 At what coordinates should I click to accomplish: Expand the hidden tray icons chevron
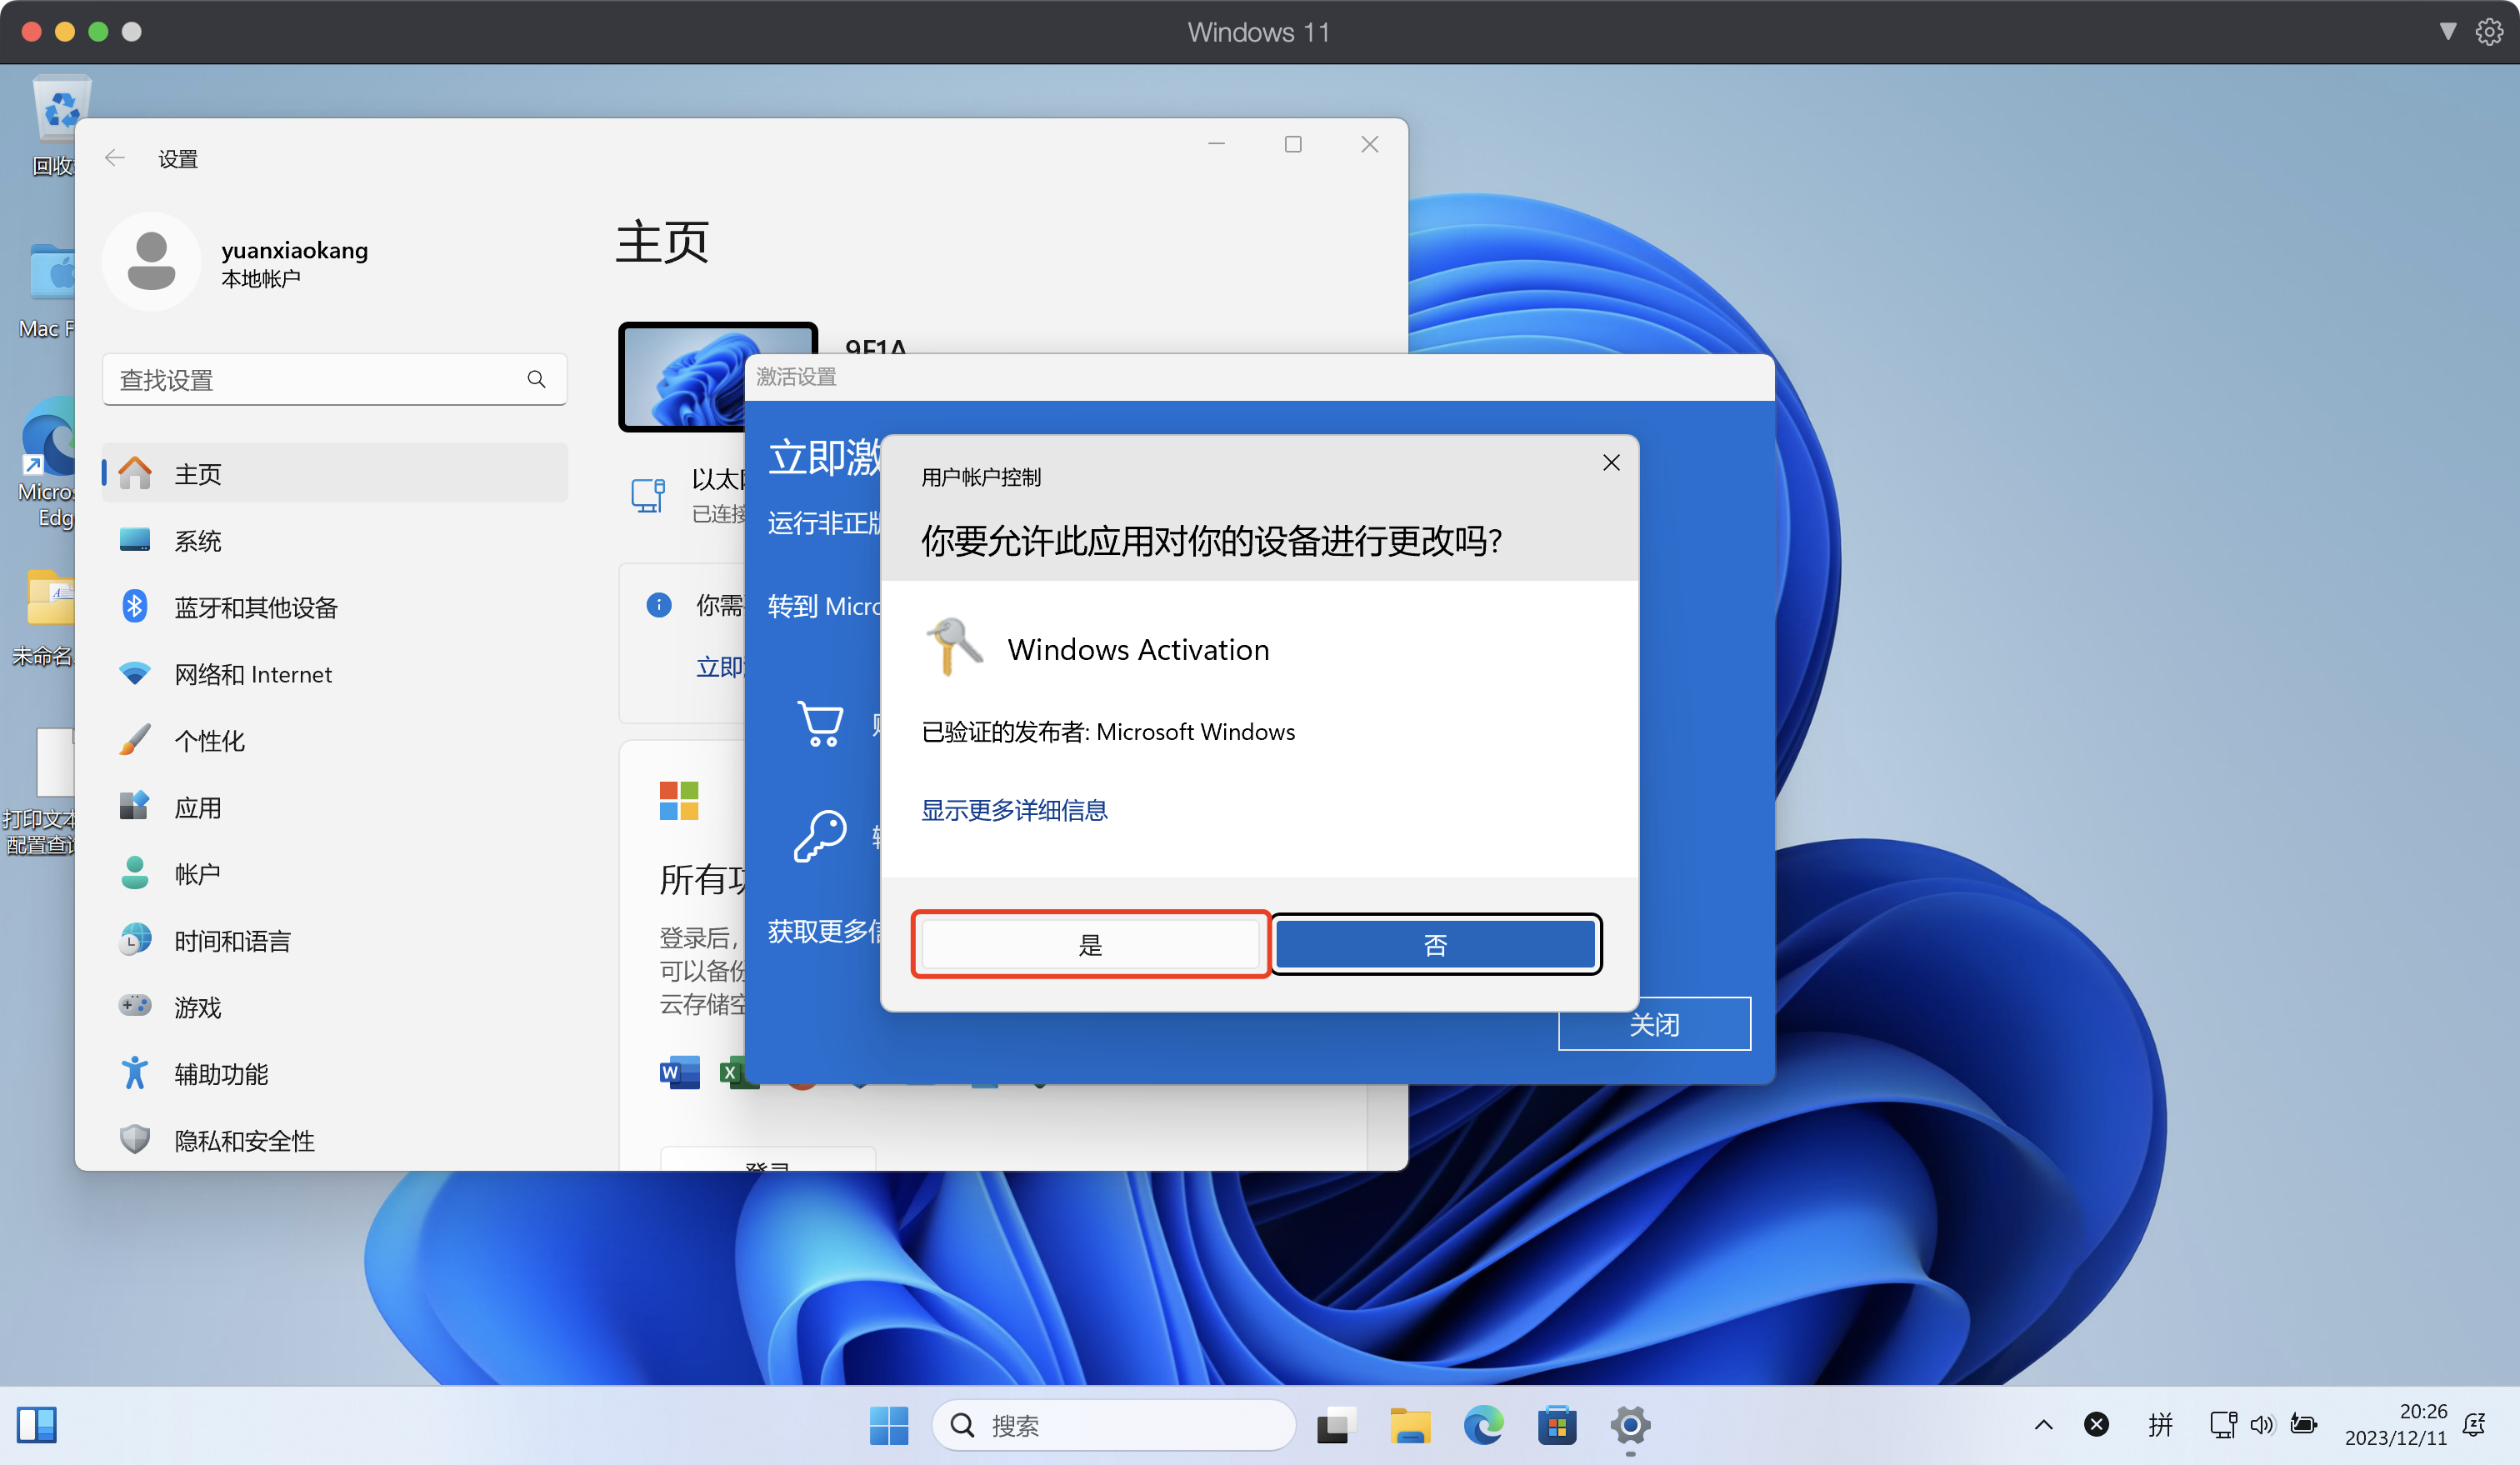pyautogui.click(x=2043, y=1425)
